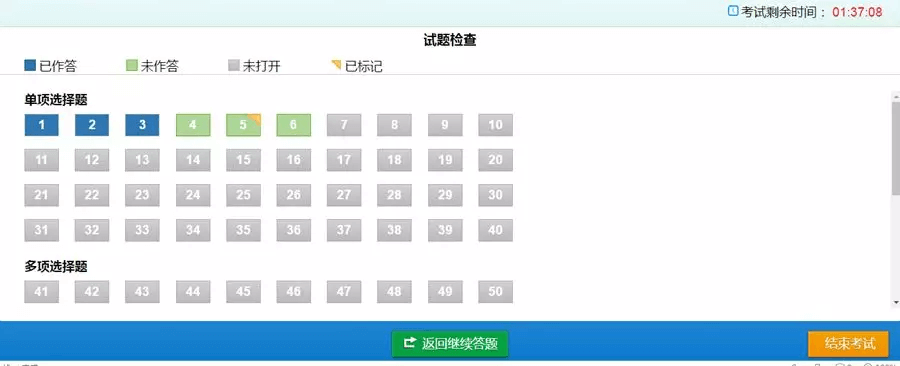Viewport: 900px width, 366px height.
Task: Open question 50
Action: coord(495,291)
